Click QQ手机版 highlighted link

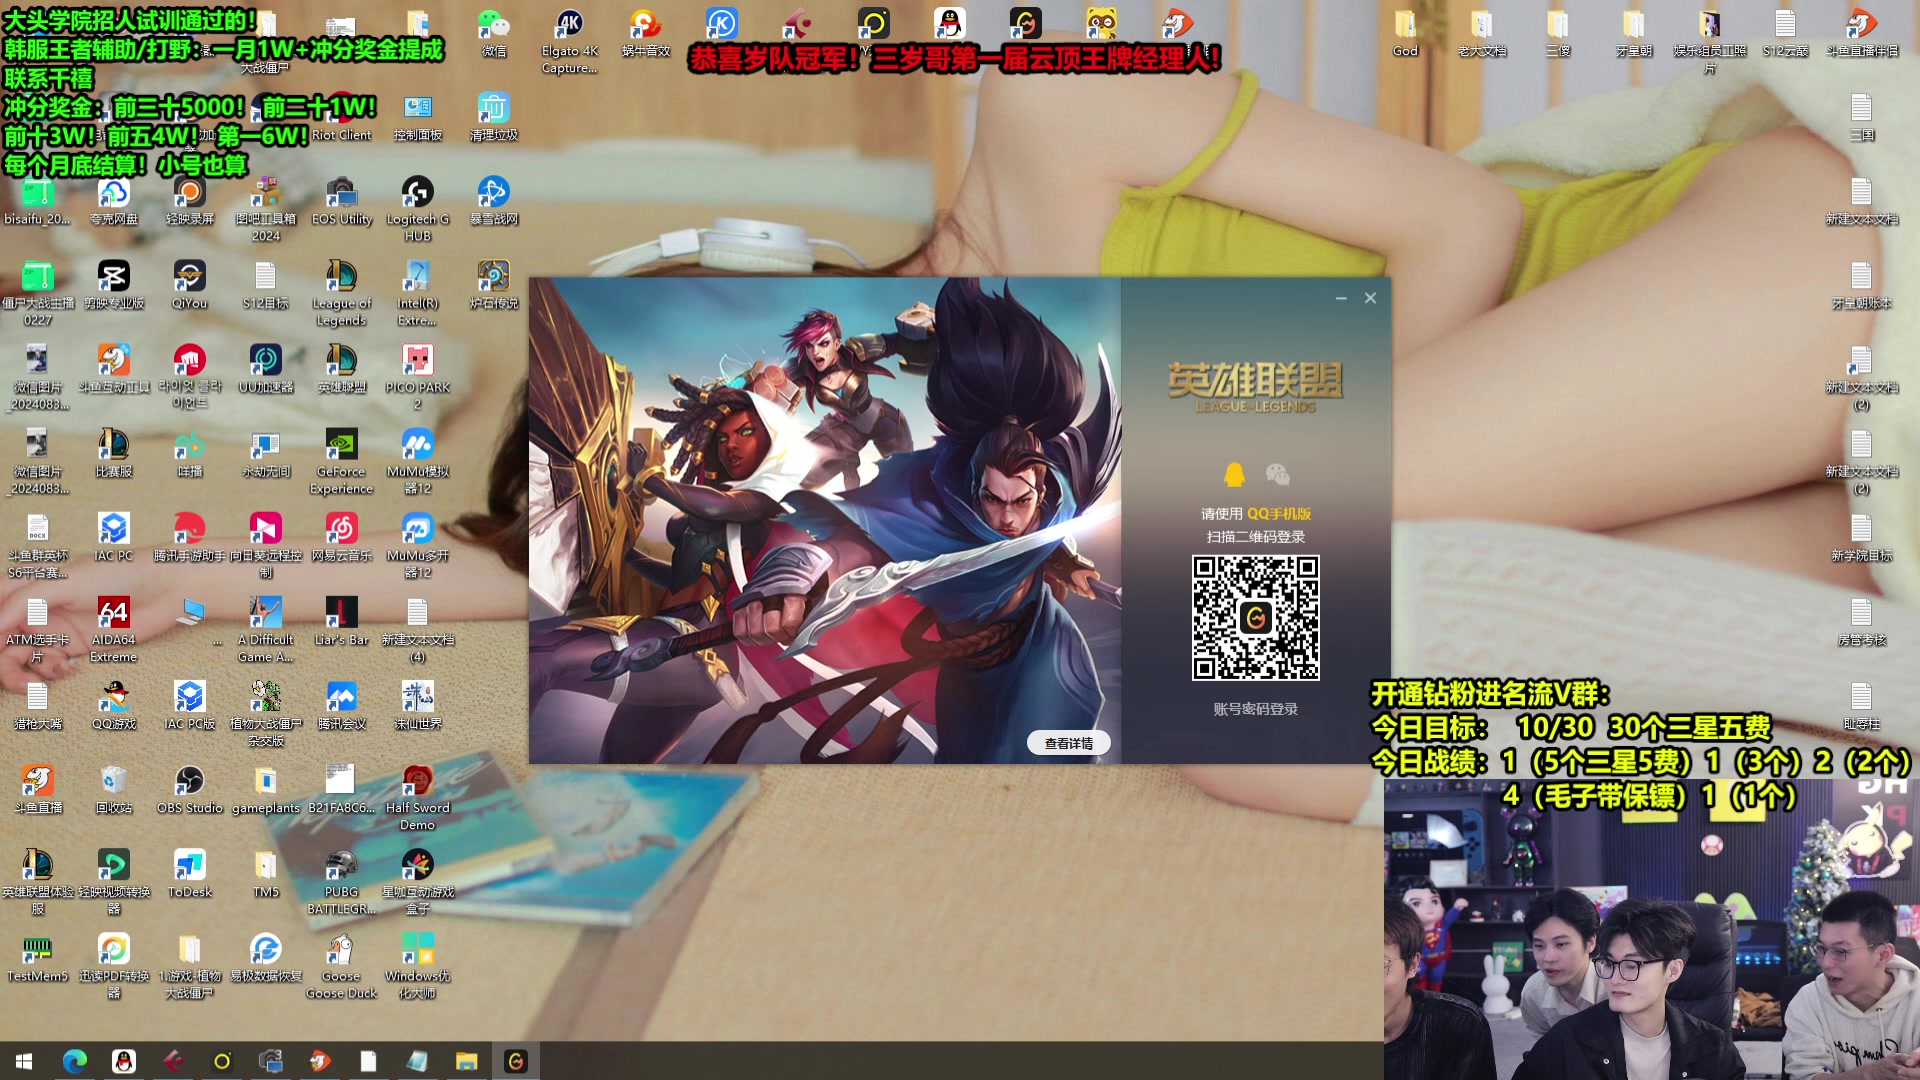tap(1278, 513)
